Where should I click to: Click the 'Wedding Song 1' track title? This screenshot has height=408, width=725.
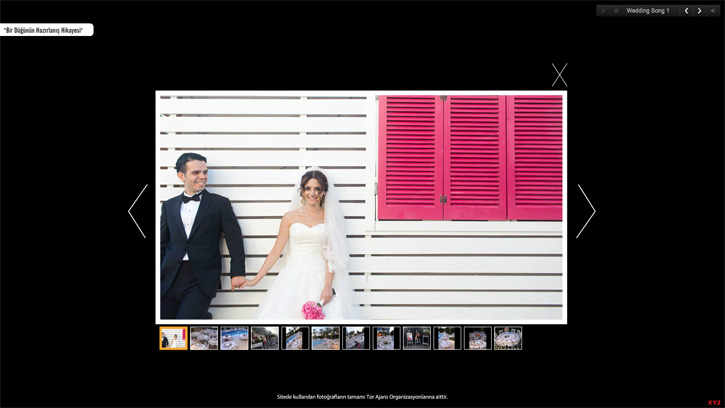(x=648, y=11)
